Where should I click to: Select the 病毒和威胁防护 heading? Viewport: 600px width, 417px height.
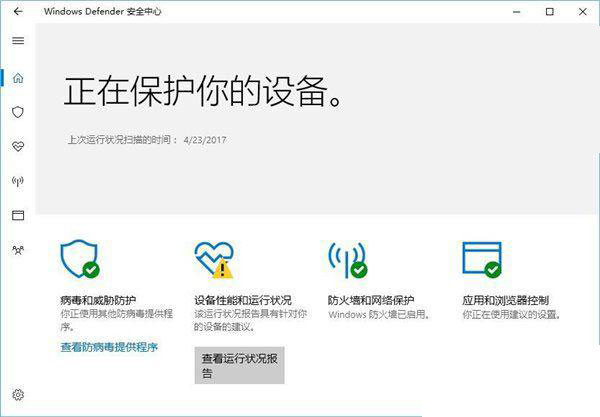point(98,300)
